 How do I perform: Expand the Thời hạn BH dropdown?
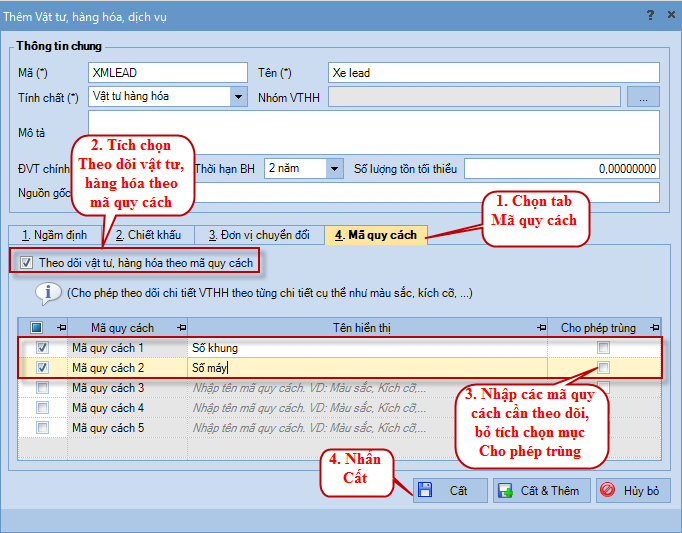click(335, 169)
